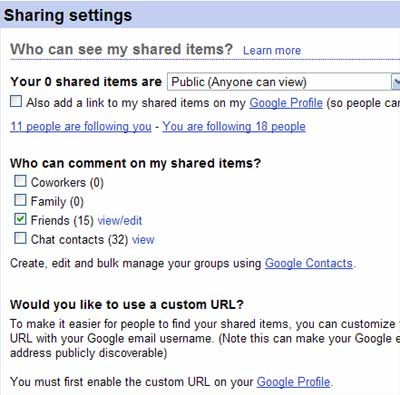The width and height of the screenshot is (400, 395).
Task: Enable adding link to Google Profile checkbox
Action: point(16,101)
